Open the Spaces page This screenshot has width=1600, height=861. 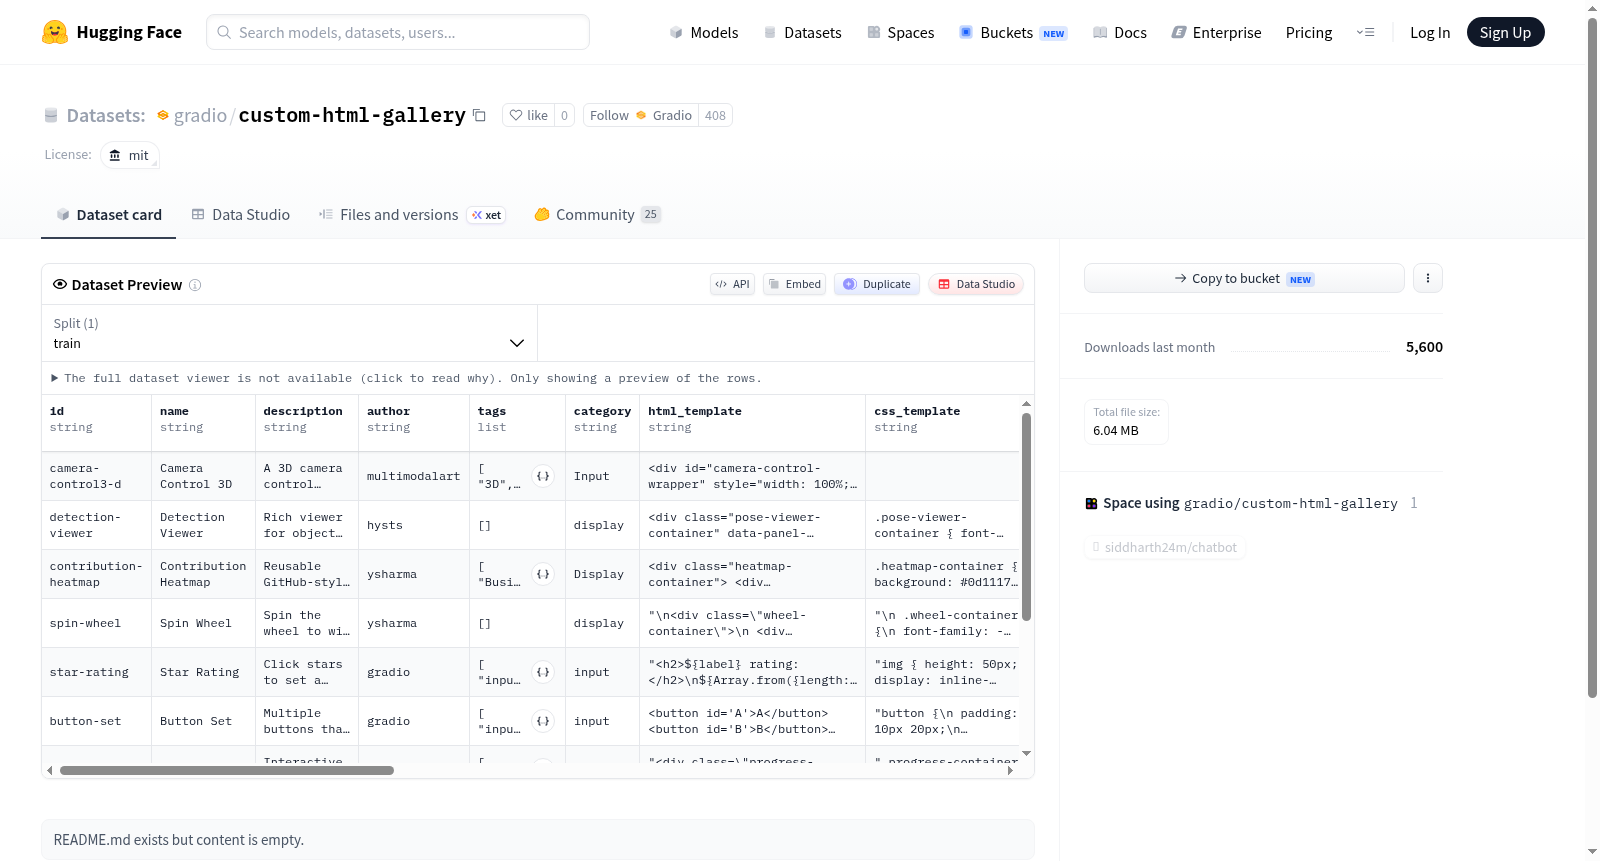901,33
